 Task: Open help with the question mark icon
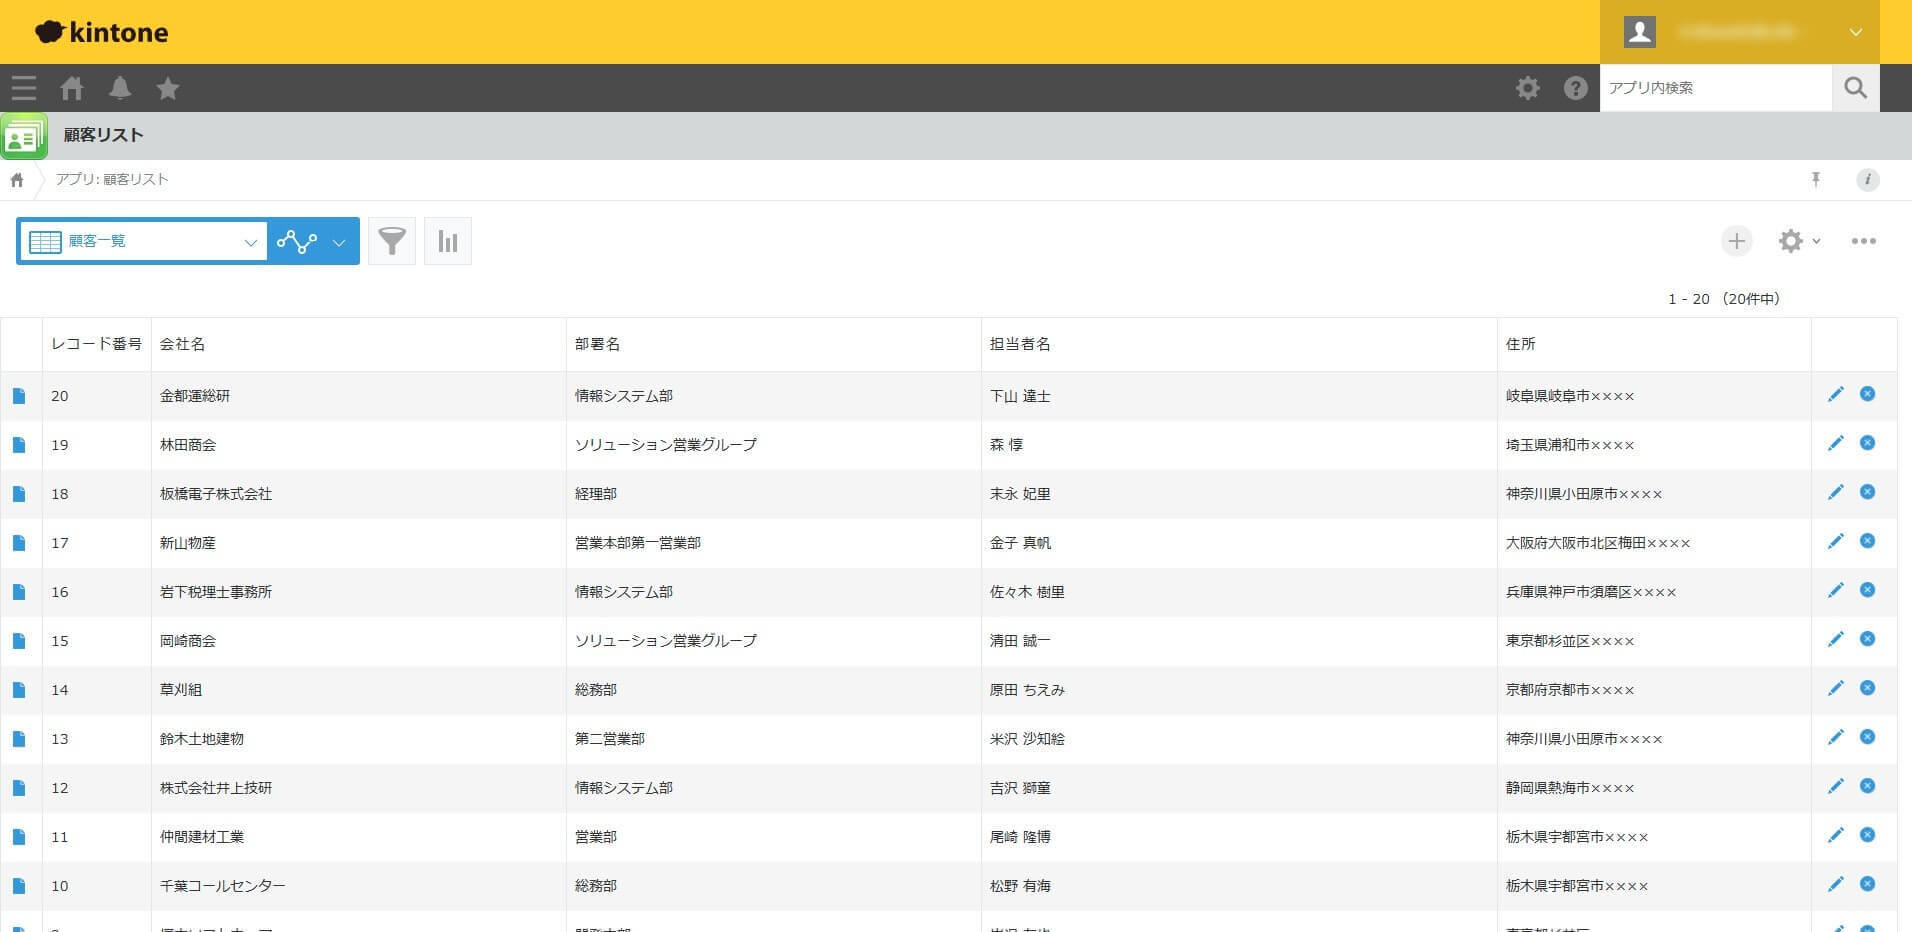coord(1575,88)
